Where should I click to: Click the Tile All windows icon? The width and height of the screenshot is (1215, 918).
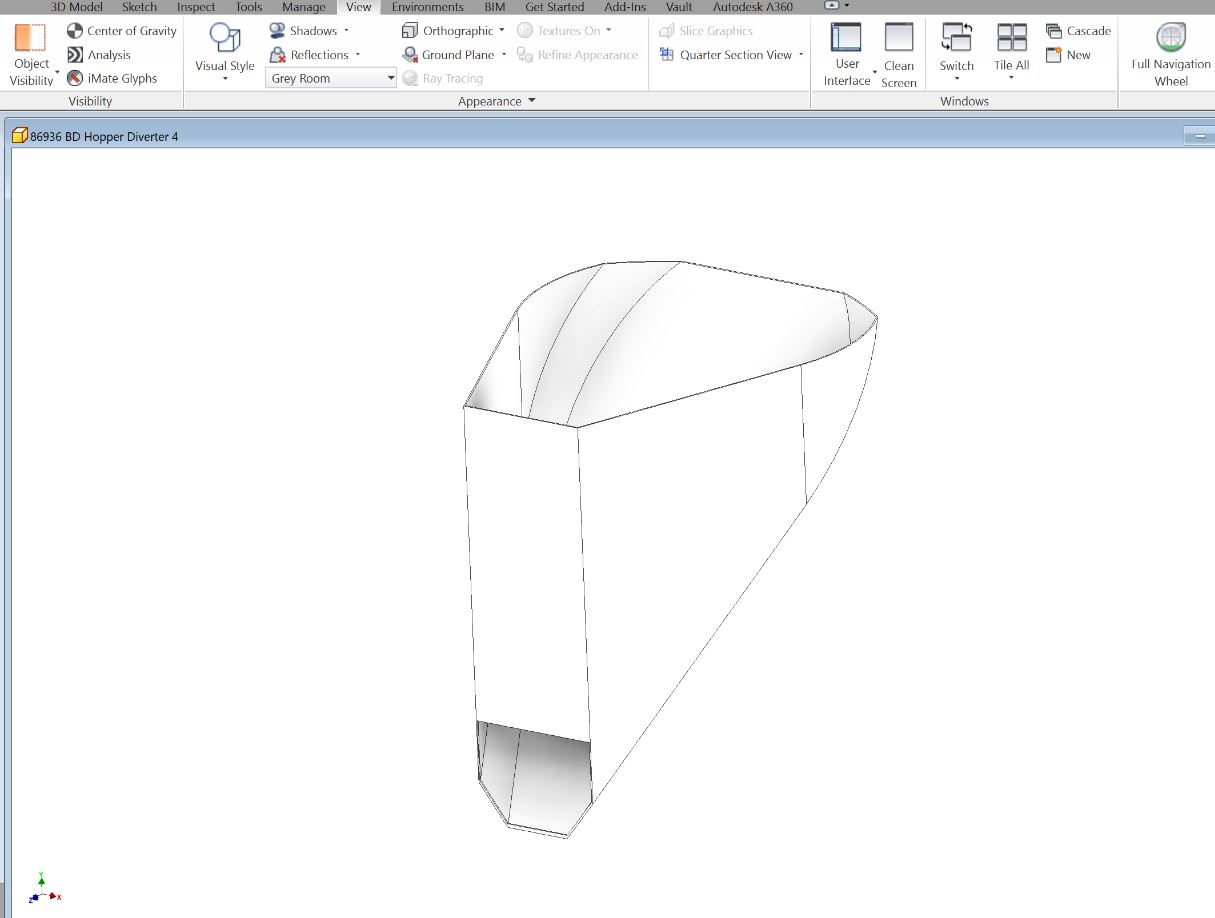(1012, 38)
